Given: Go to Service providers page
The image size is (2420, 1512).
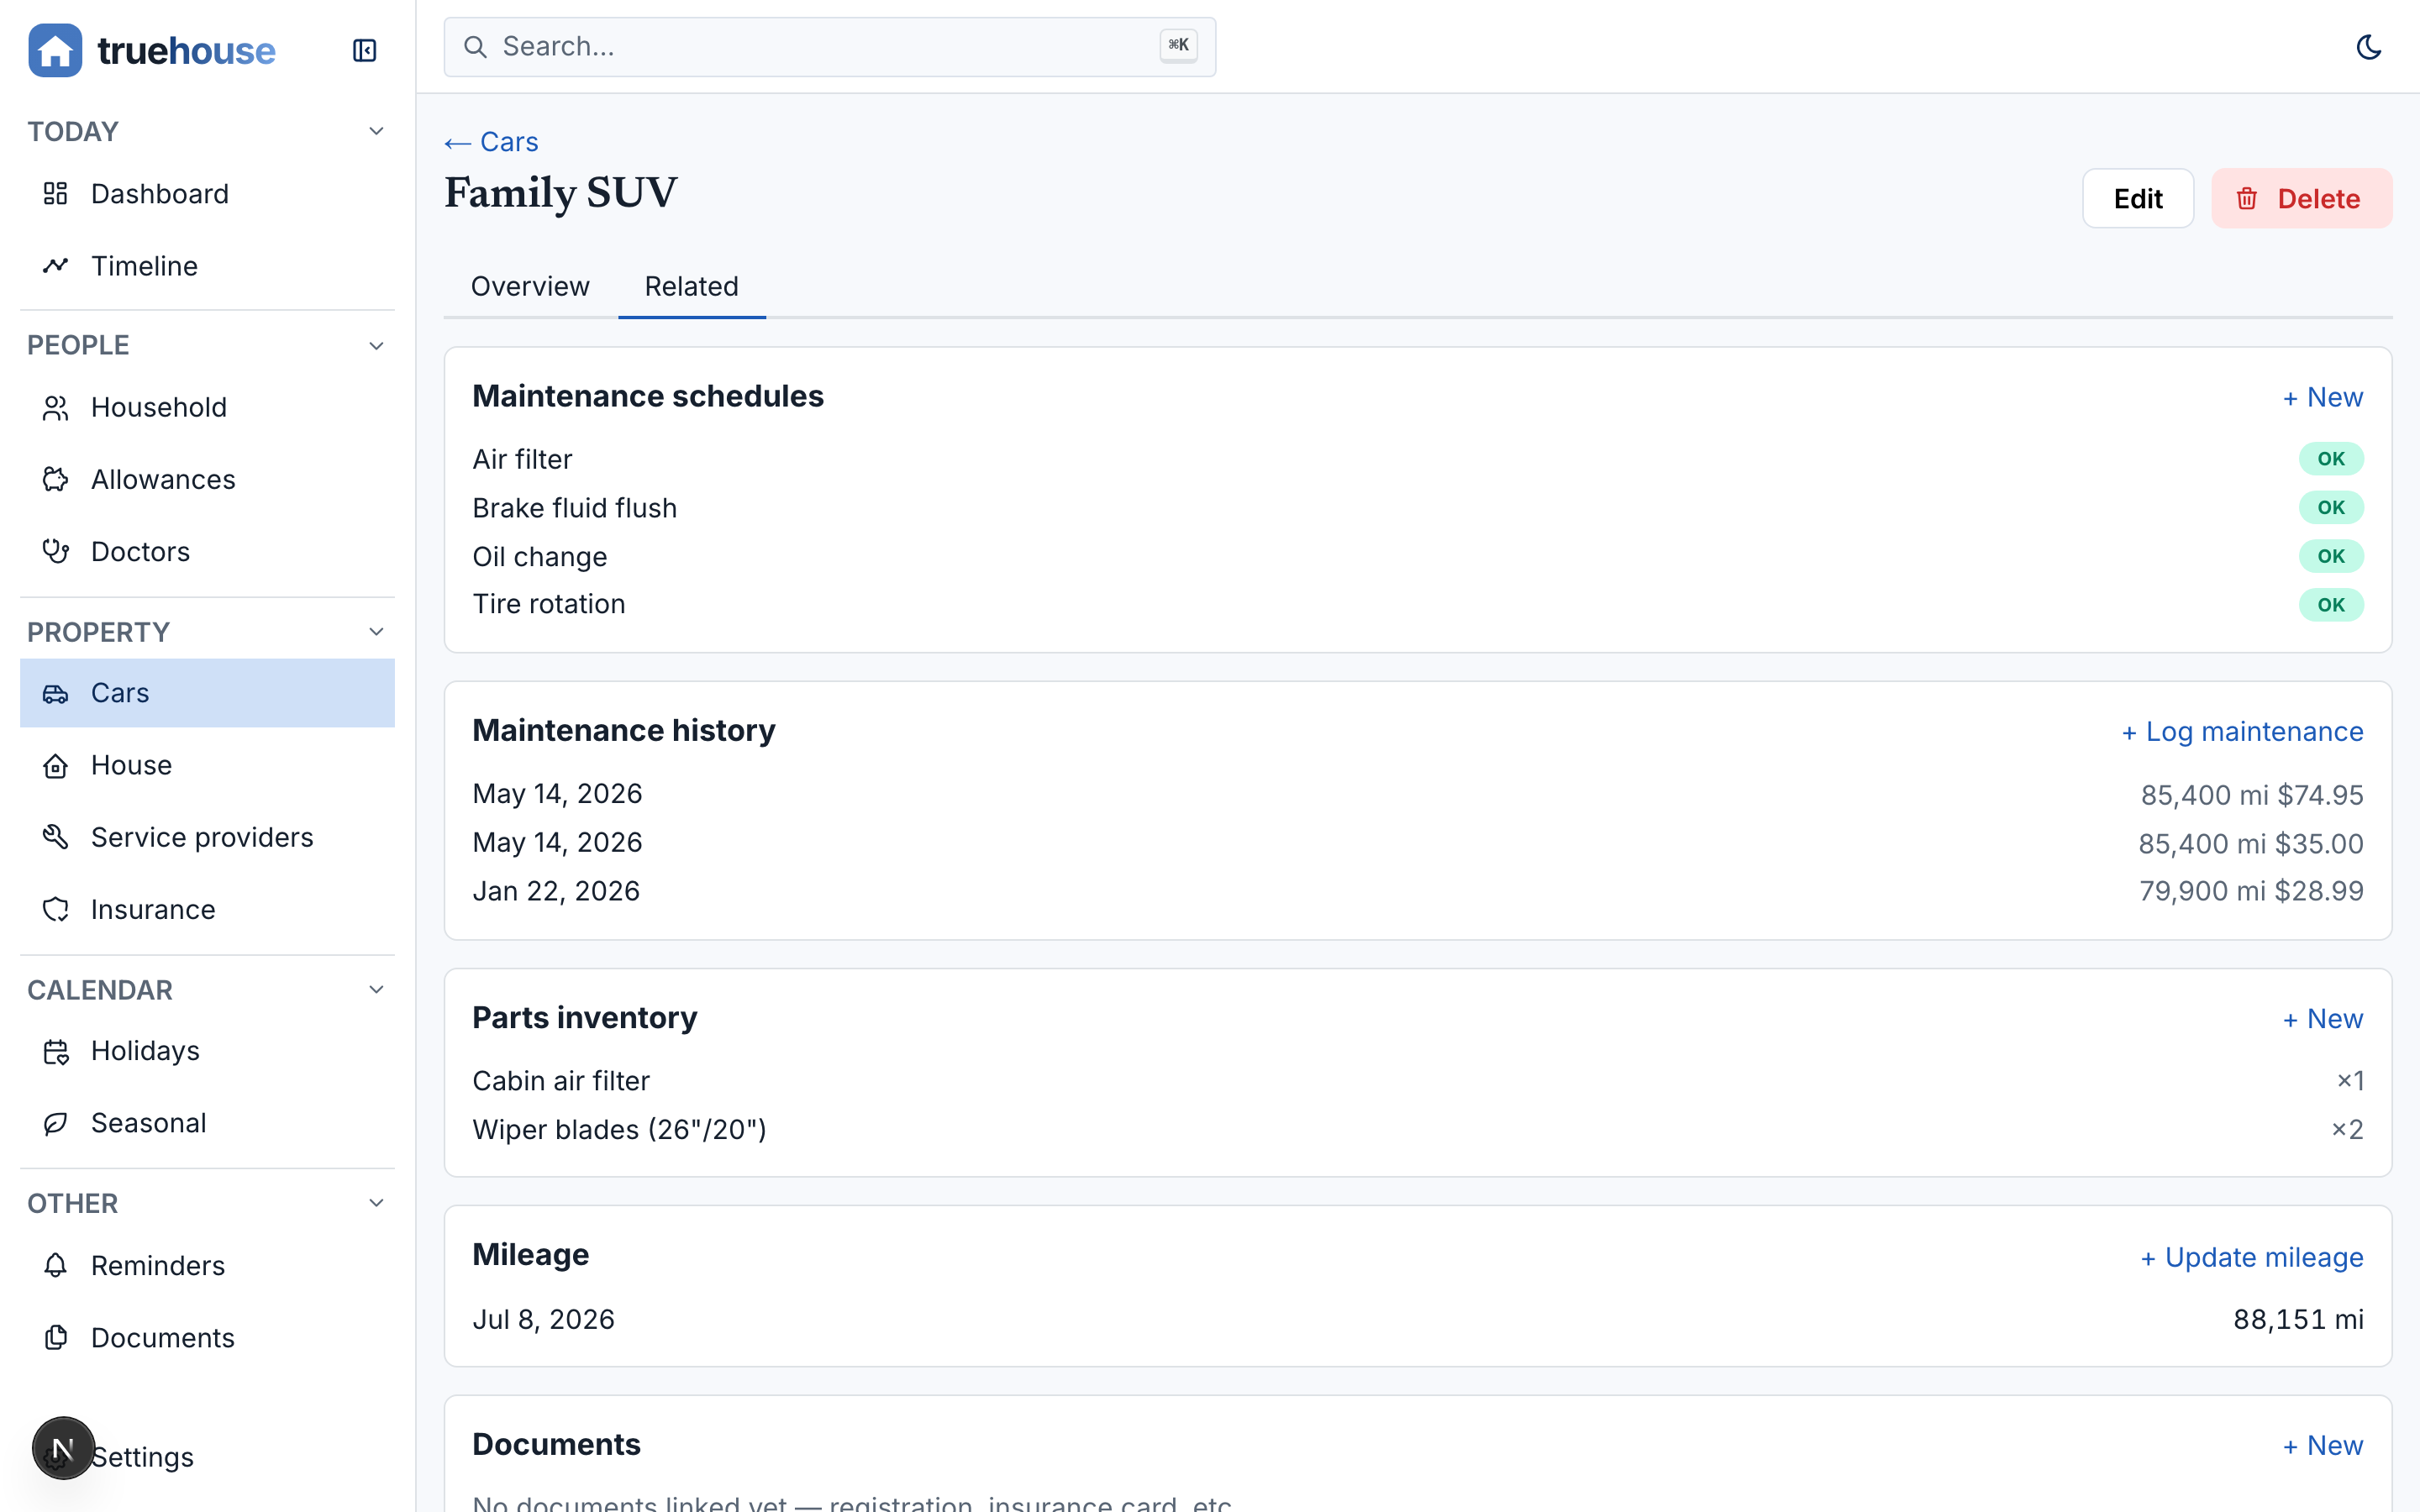Looking at the screenshot, I should [207, 837].
